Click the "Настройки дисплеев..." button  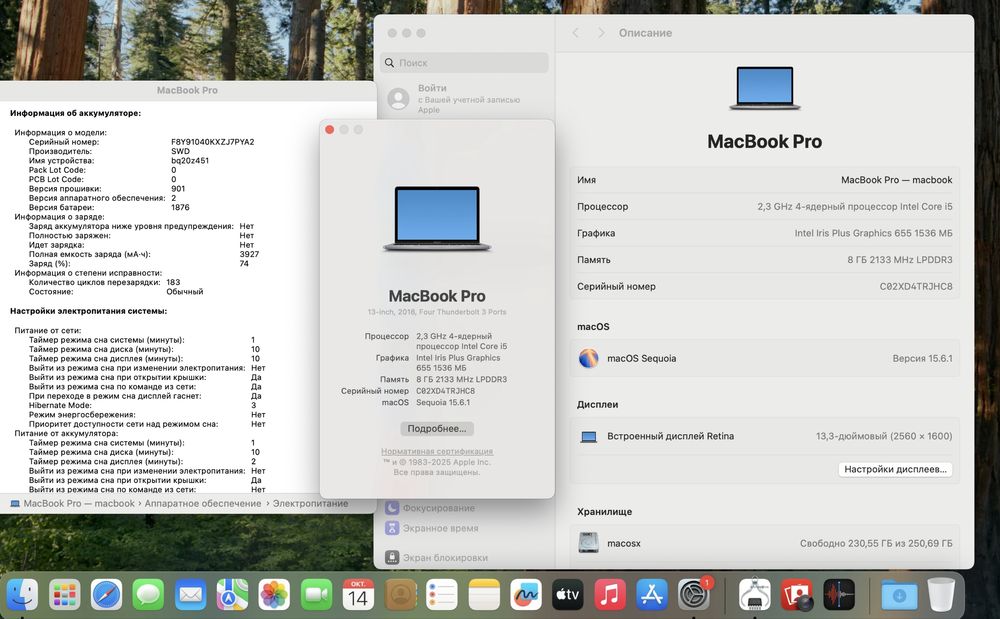pyautogui.click(x=895, y=469)
